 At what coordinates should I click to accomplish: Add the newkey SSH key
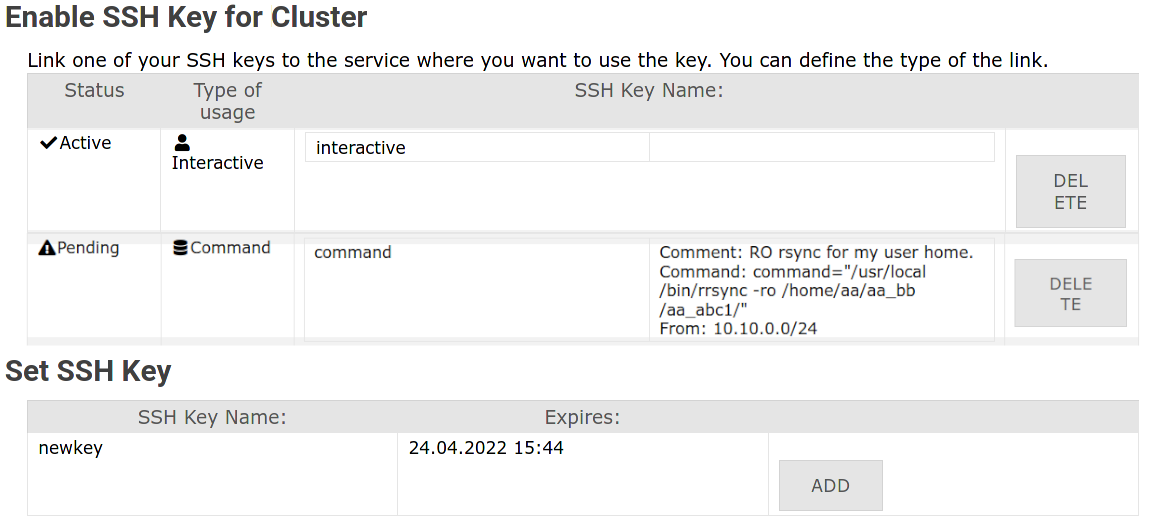pos(830,486)
